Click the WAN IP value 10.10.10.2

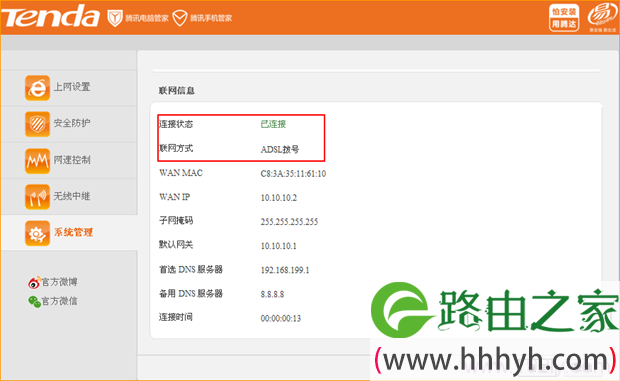(279, 198)
